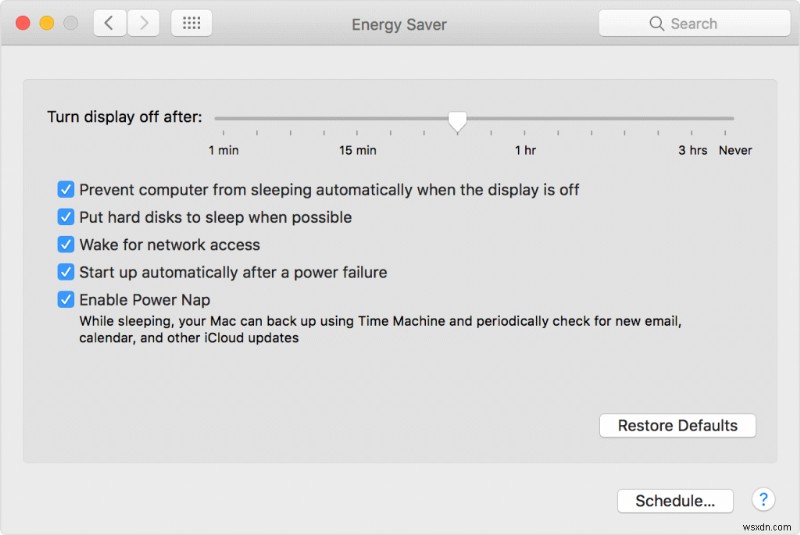
Task: Show all preferences via grid icon
Action: pos(191,23)
